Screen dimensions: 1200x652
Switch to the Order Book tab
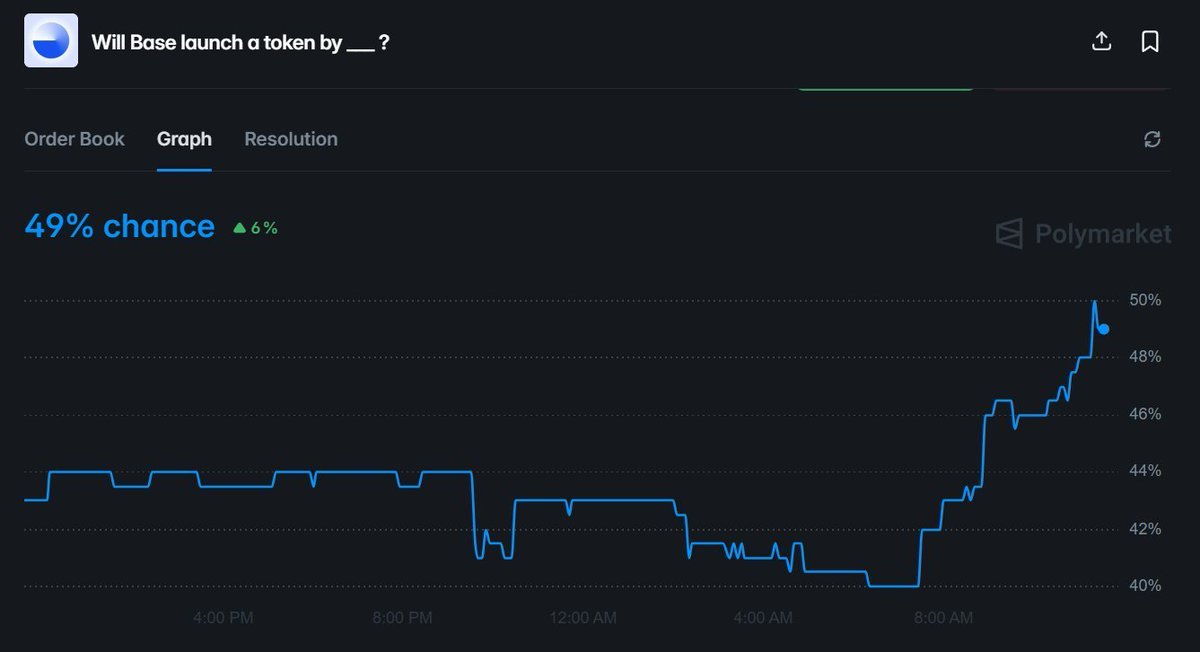click(x=74, y=139)
